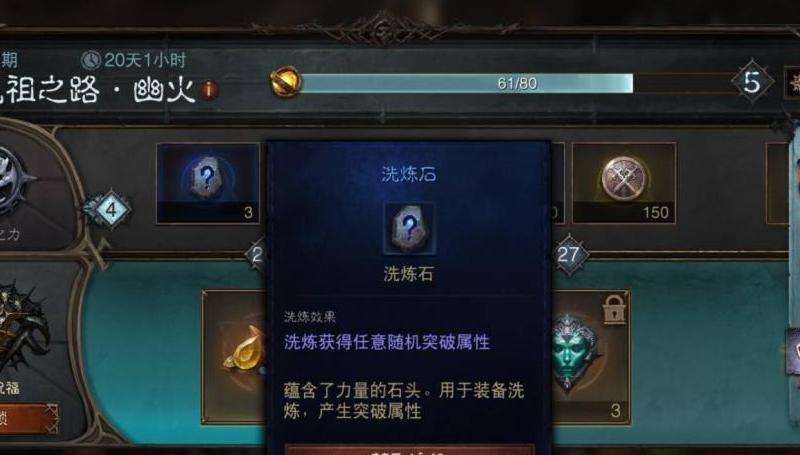
Task: Click the partially hidden level 2 marker
Action: click(x=256, y=255)
